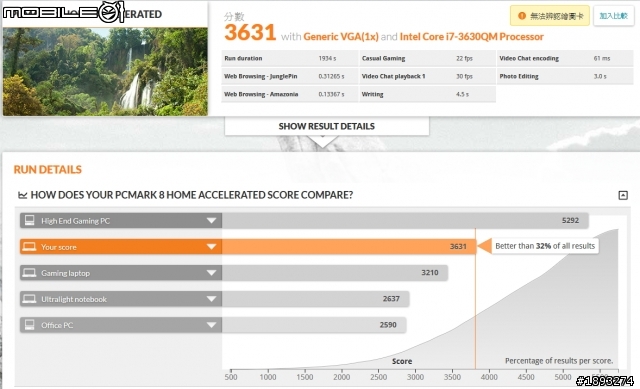This screenshot has height=389, width=640.
Task: Click the waterfall benchmark thumbnail image
Action: click(x=105, y=71)
